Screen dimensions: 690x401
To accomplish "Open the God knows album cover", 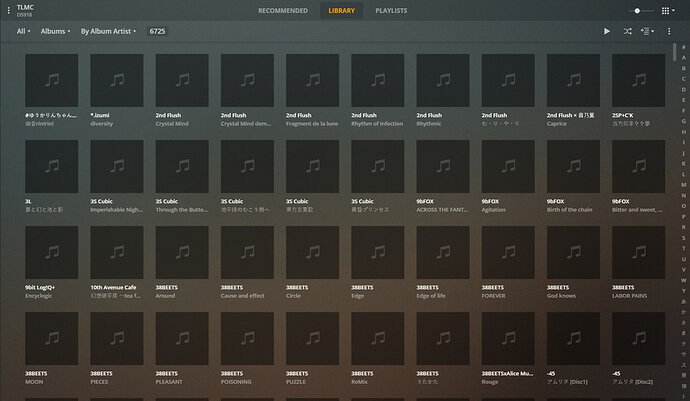I will 573,252.
